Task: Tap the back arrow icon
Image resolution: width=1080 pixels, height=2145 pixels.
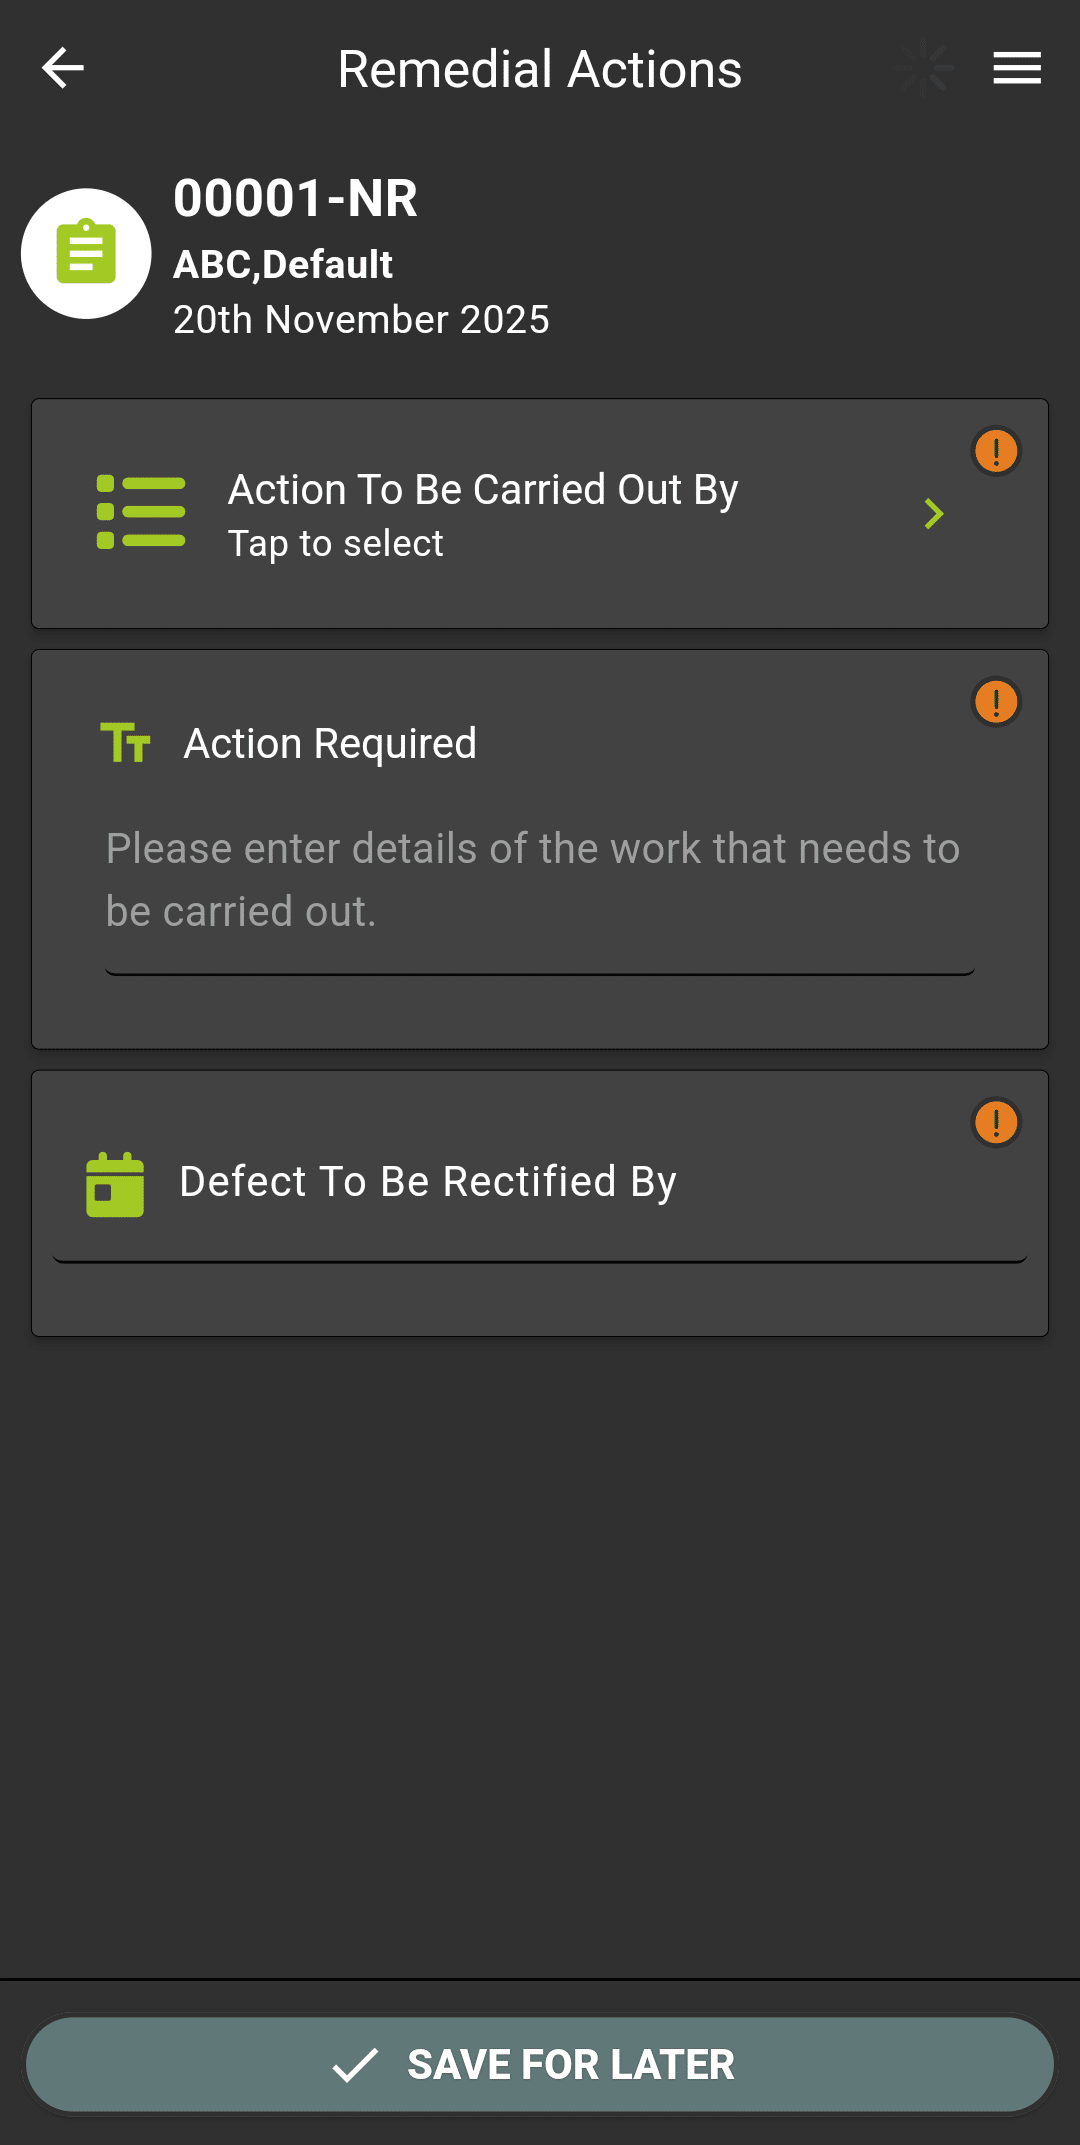Action: (x=63, y=68)
